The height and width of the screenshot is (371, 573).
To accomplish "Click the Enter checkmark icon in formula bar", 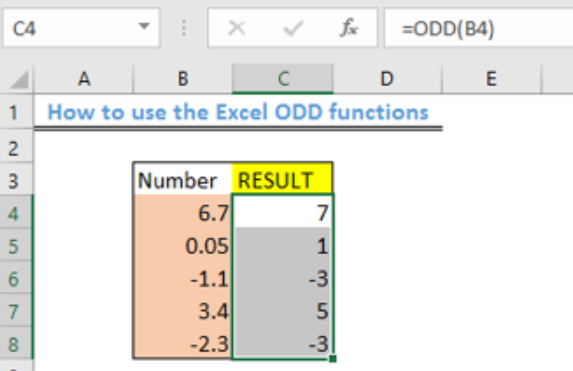I will pos(293,28).
